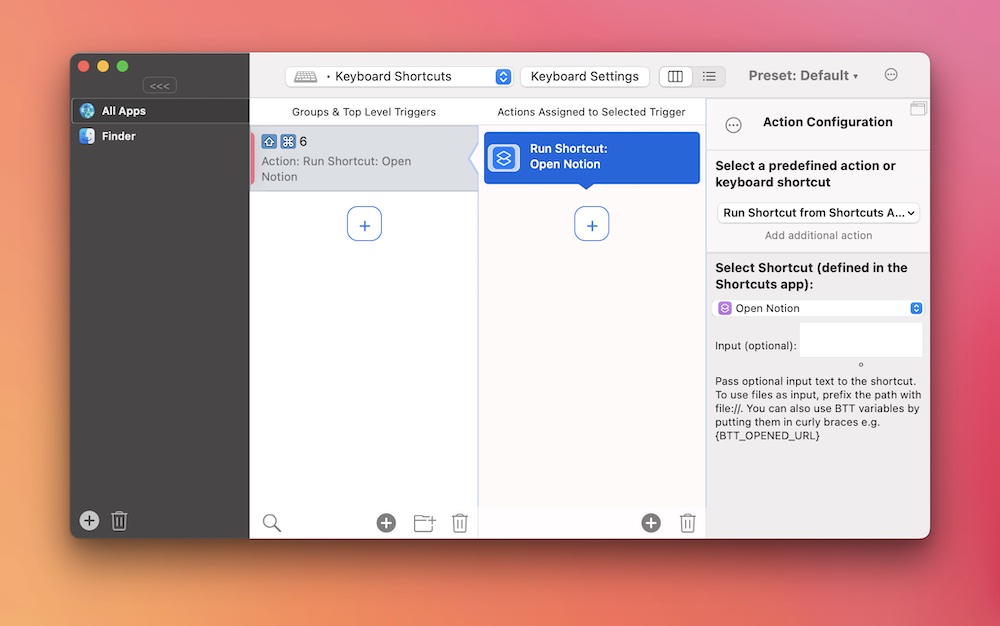Collapse the sidebar with the <<< button
Viewport: 1000px width, 626px height.
tap(159, 85)
